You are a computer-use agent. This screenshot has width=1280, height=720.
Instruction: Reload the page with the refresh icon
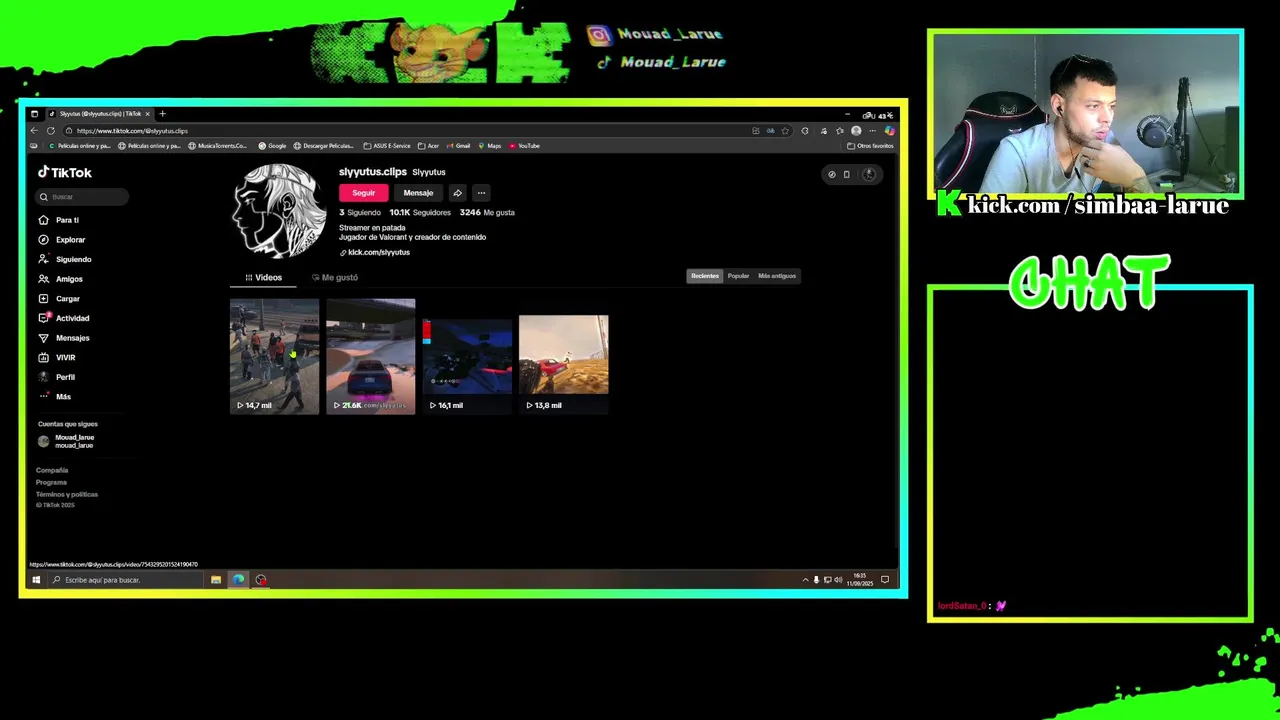click(51, 131)
